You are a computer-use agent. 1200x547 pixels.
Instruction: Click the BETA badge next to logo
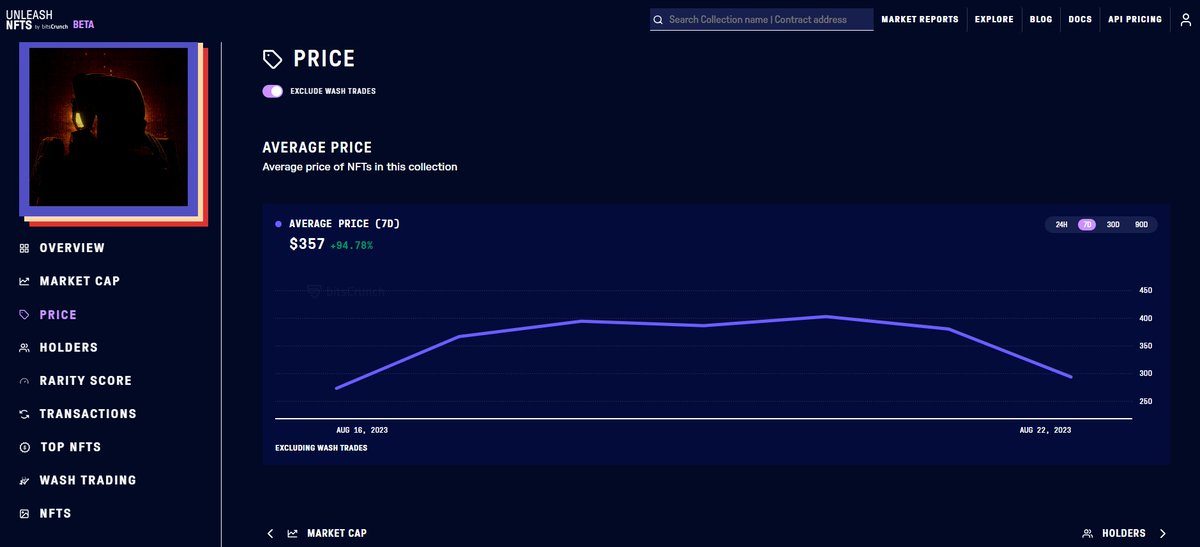click(84, 24)
